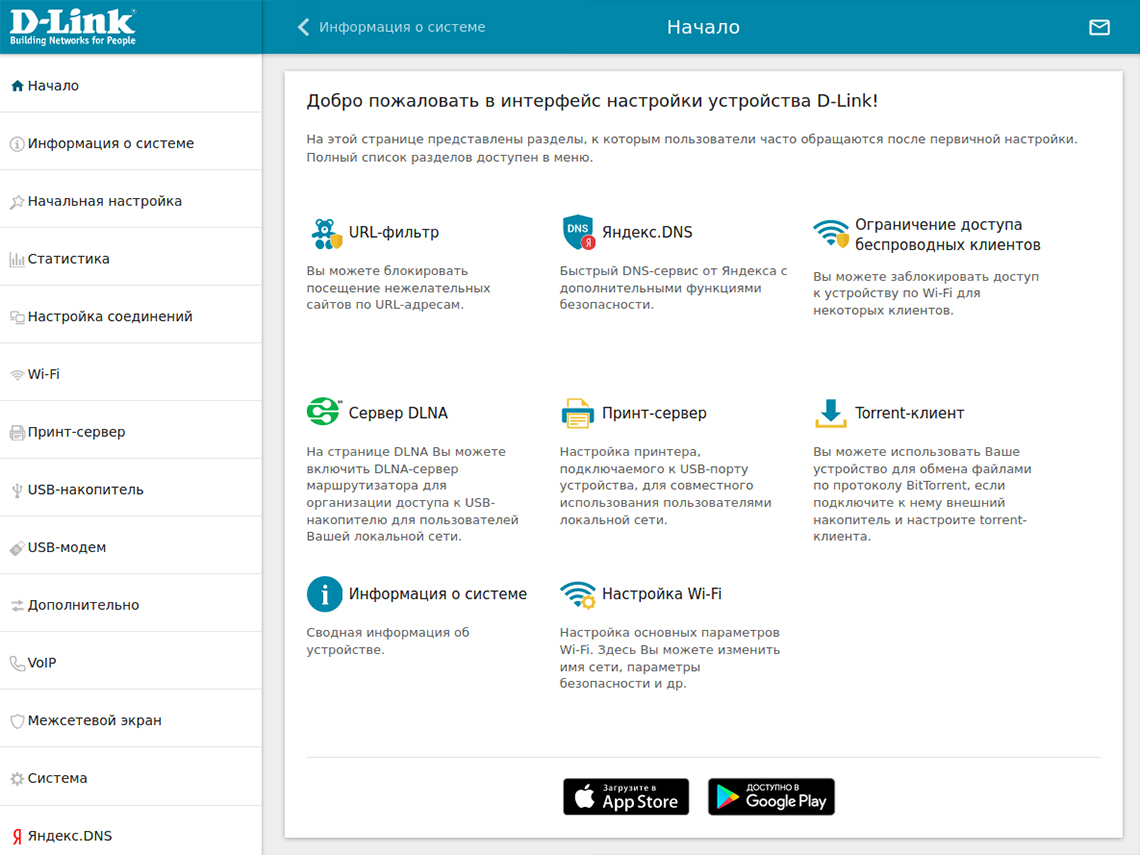Image resolution: width=1140 pixels, height=855 pixels.
Task: Click the blue Информация о системе info icon
Action: [x=324, y=594]
